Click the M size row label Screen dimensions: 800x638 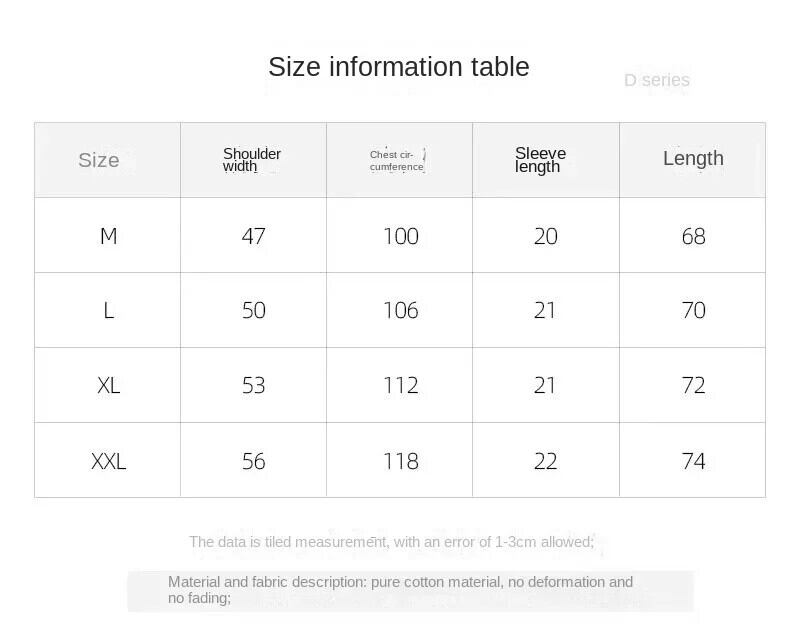coord(108,236)
